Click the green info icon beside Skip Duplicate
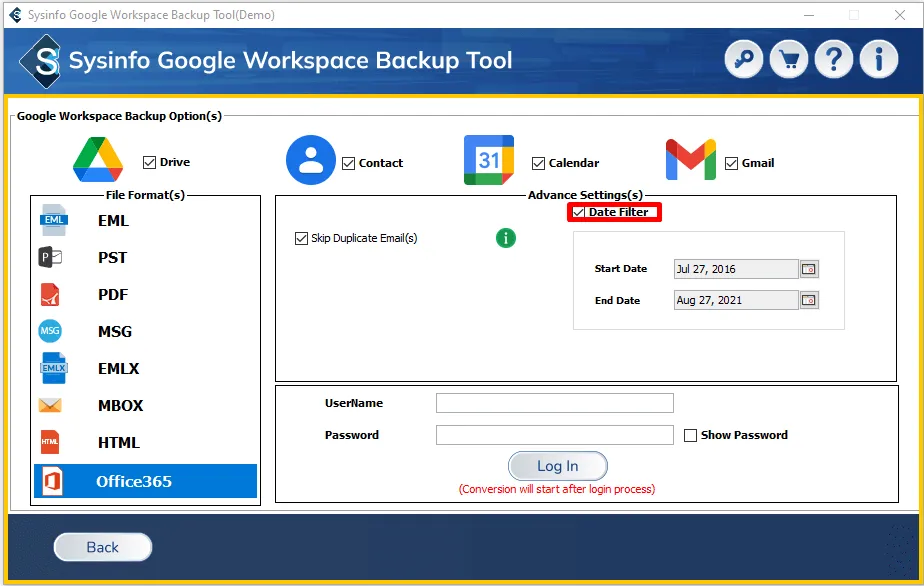 [x=506, y=238]
